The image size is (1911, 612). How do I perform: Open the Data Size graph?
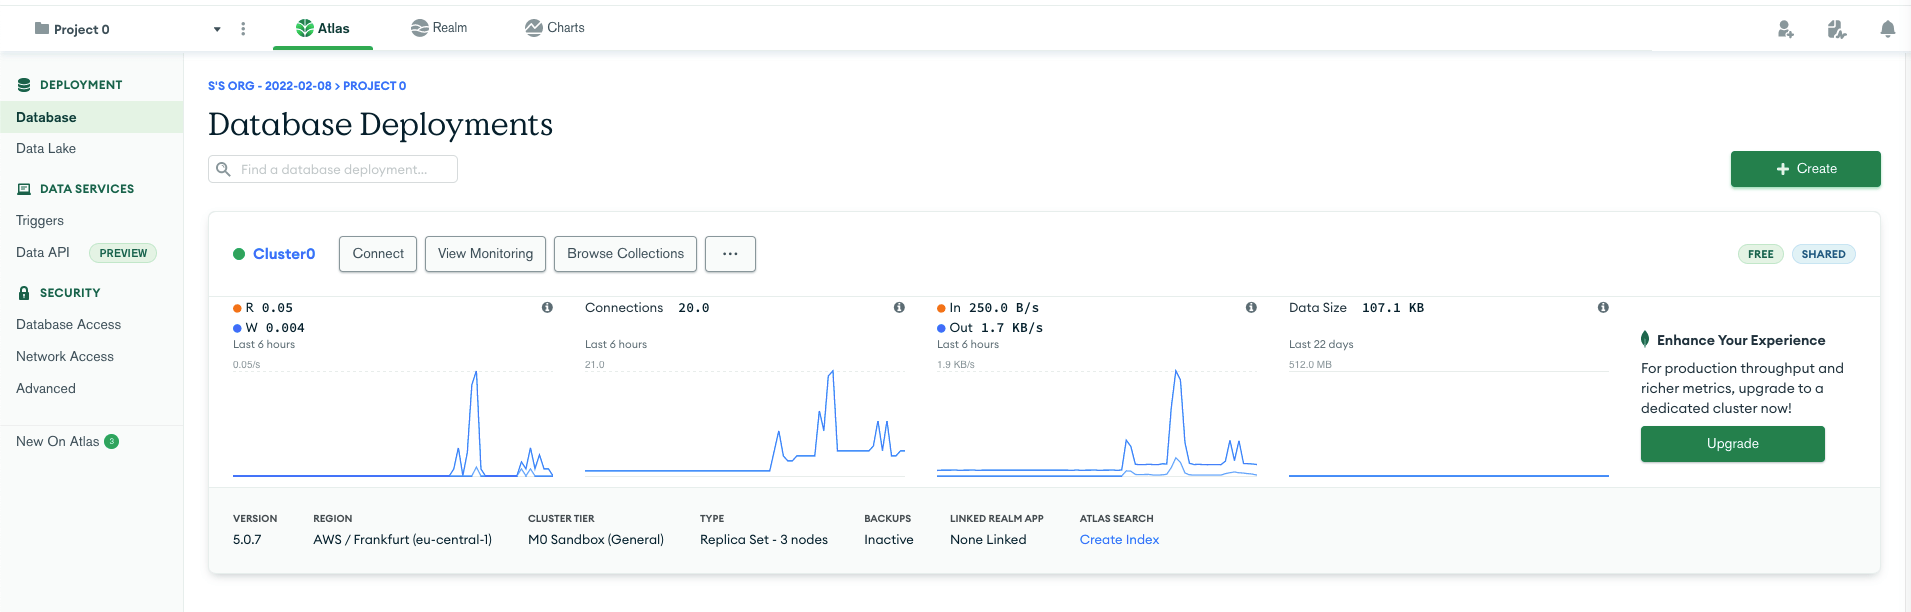click(1449, 423)
